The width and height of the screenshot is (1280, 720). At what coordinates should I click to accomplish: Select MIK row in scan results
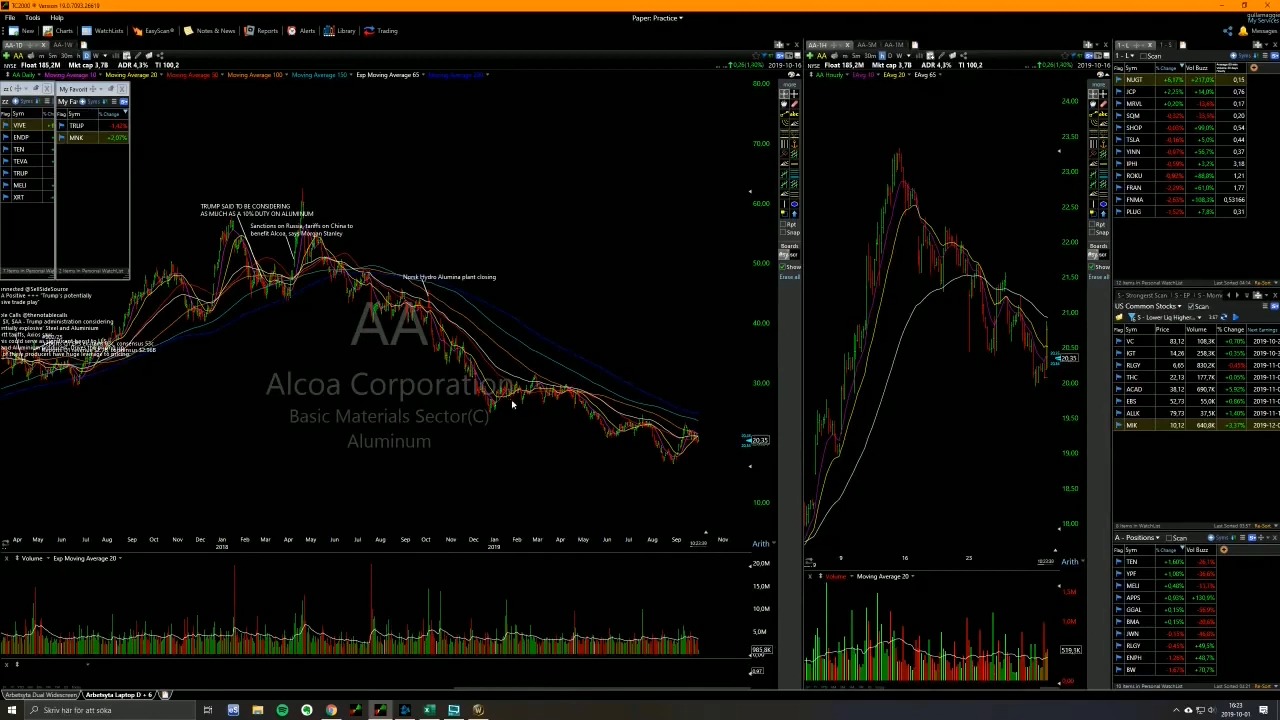coord(1196,425)
